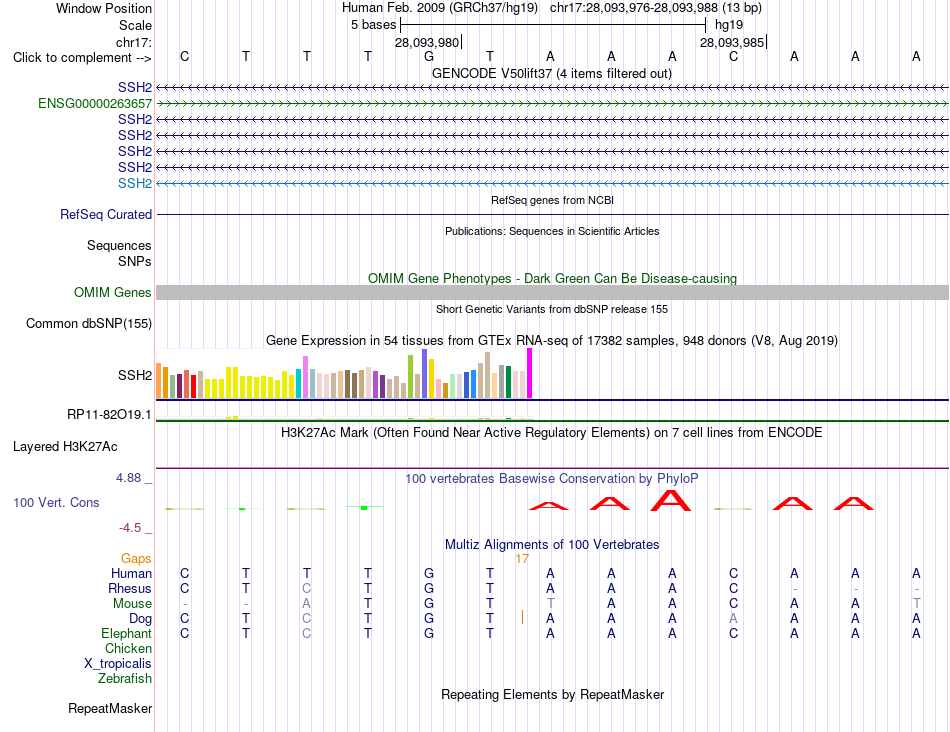Click the light-blue SSH2 transcript label
950x732 pixels.
pos(135,183)
